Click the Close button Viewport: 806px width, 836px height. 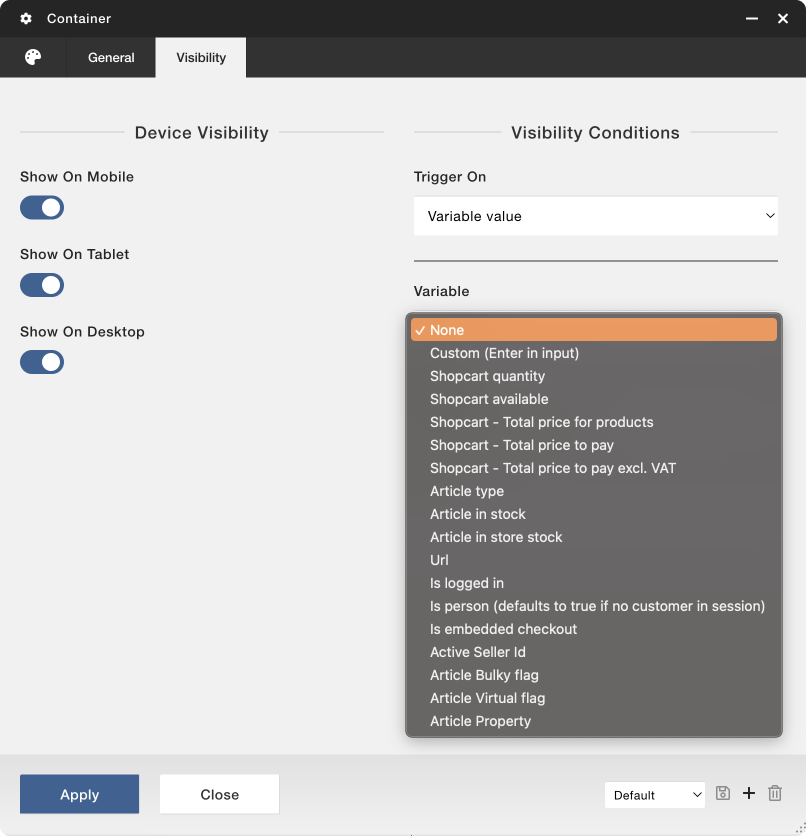219,795
